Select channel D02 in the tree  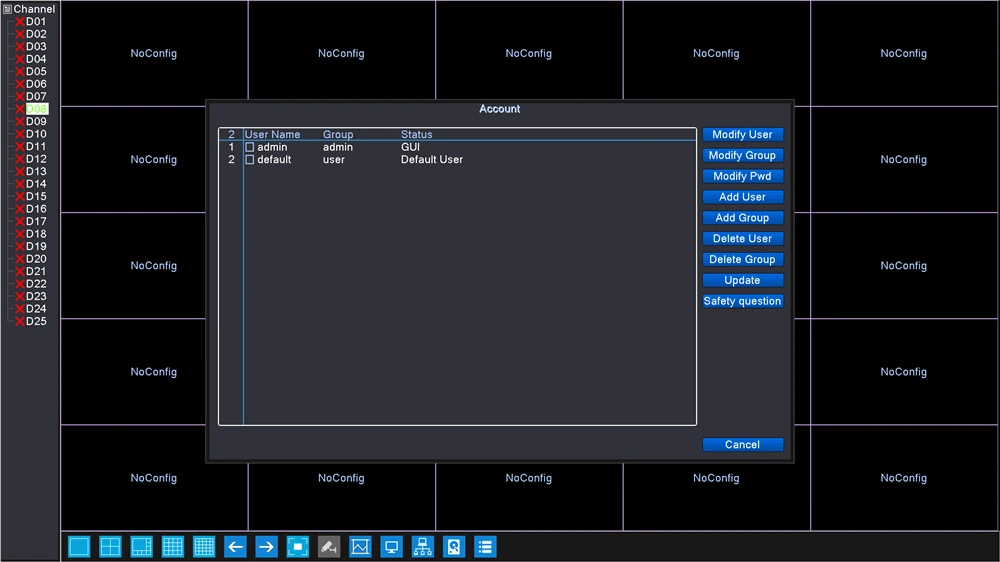point(36,34)
